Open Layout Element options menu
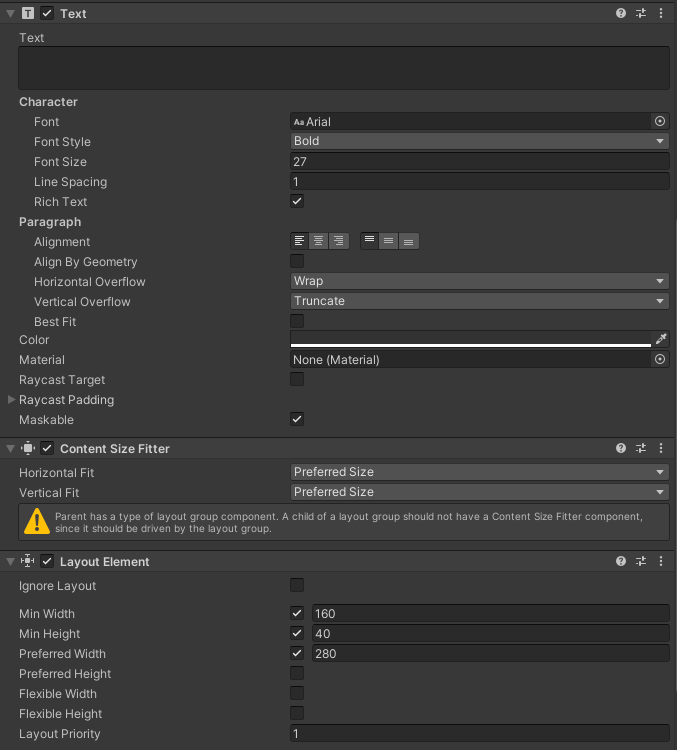Viewport: 677px width, 750px height. click(x=661, y=561)
